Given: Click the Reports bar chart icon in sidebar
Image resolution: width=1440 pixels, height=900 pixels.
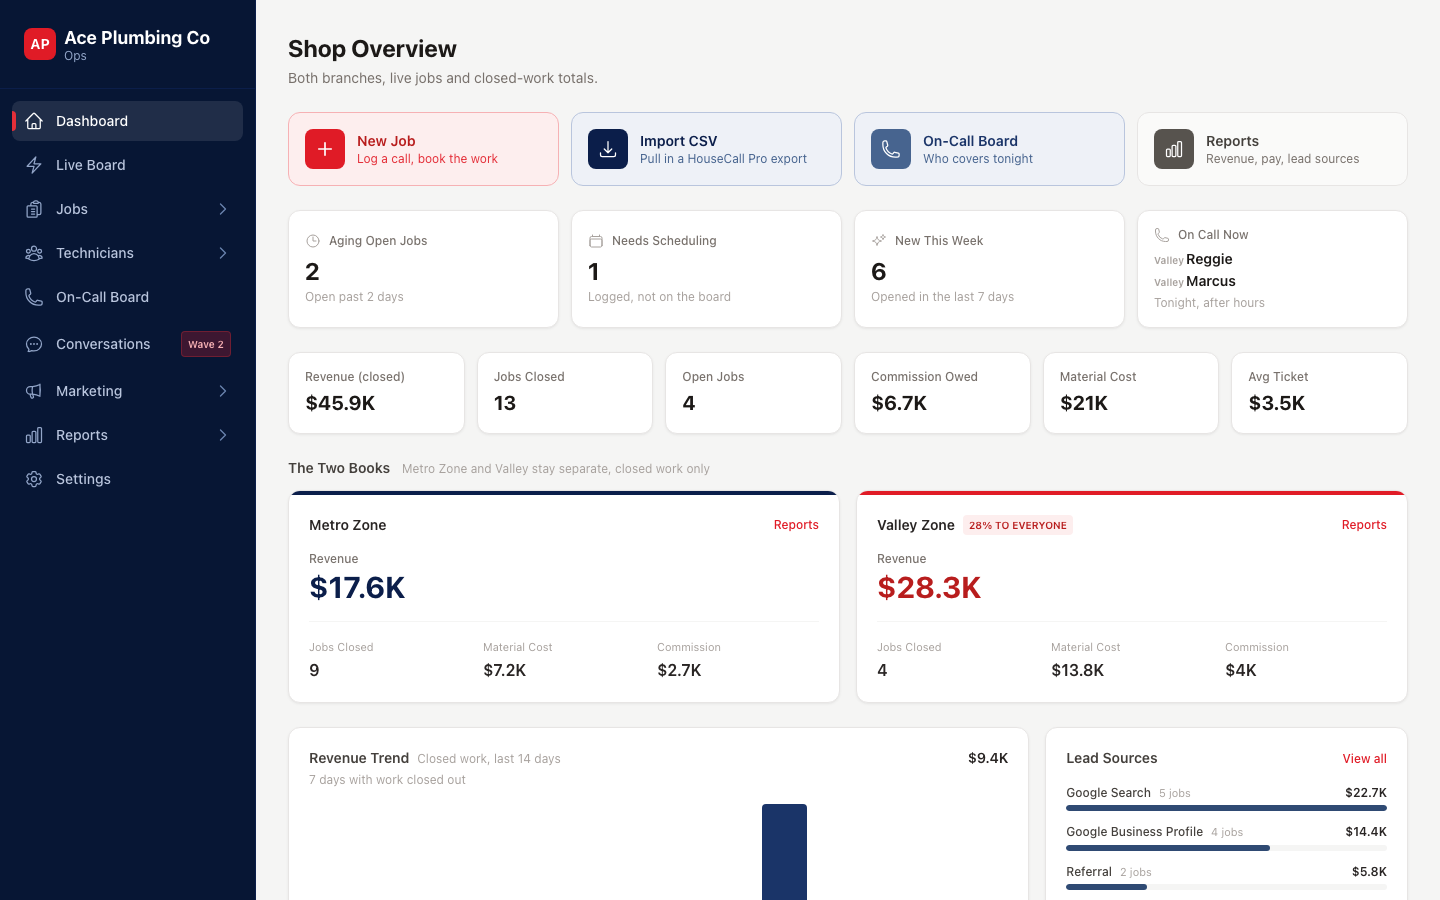Looking at the screenshot, I should coord(34,435).
